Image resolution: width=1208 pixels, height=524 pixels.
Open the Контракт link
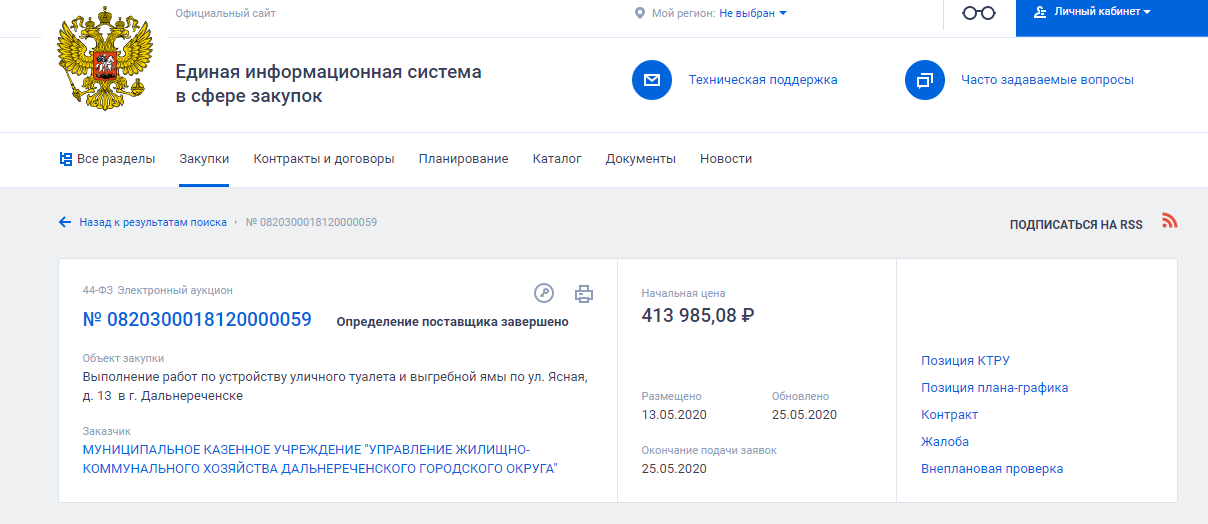pos(949,415)
